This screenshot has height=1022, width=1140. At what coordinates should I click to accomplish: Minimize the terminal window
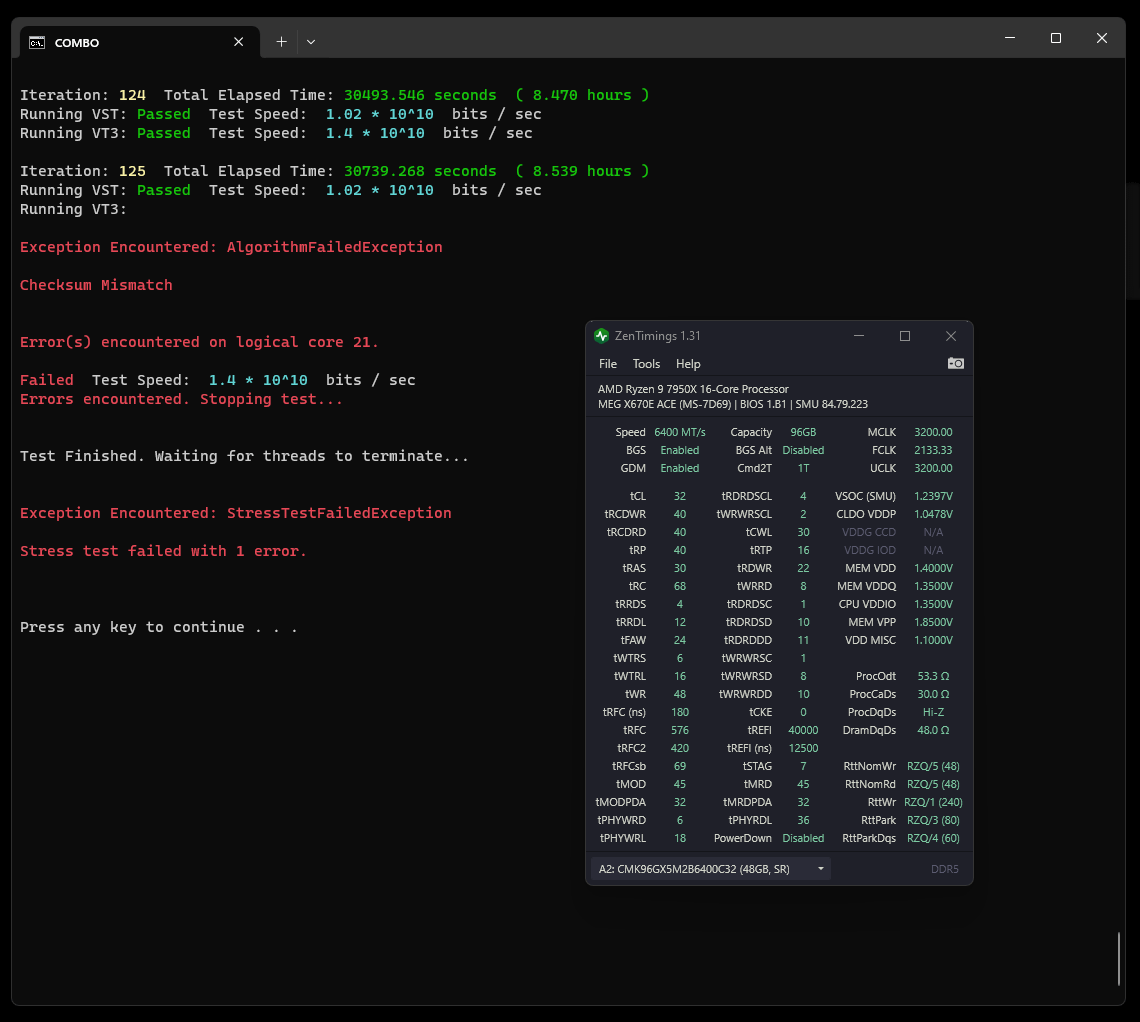[x=1010, y=38]
